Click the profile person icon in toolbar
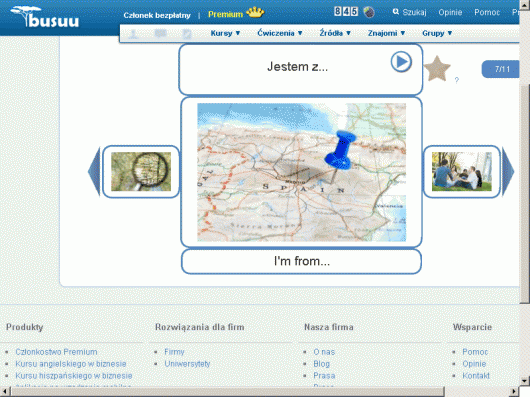The width and height of the screenshot is (530, 397). [x=134, y=33]
